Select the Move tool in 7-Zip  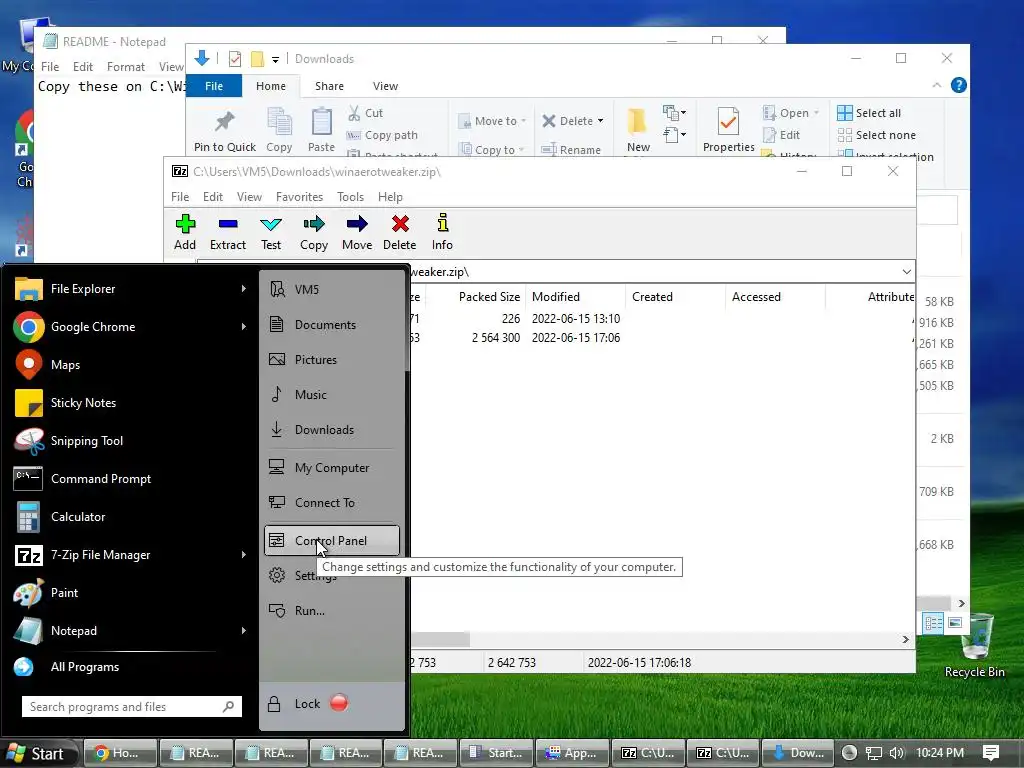357,232
